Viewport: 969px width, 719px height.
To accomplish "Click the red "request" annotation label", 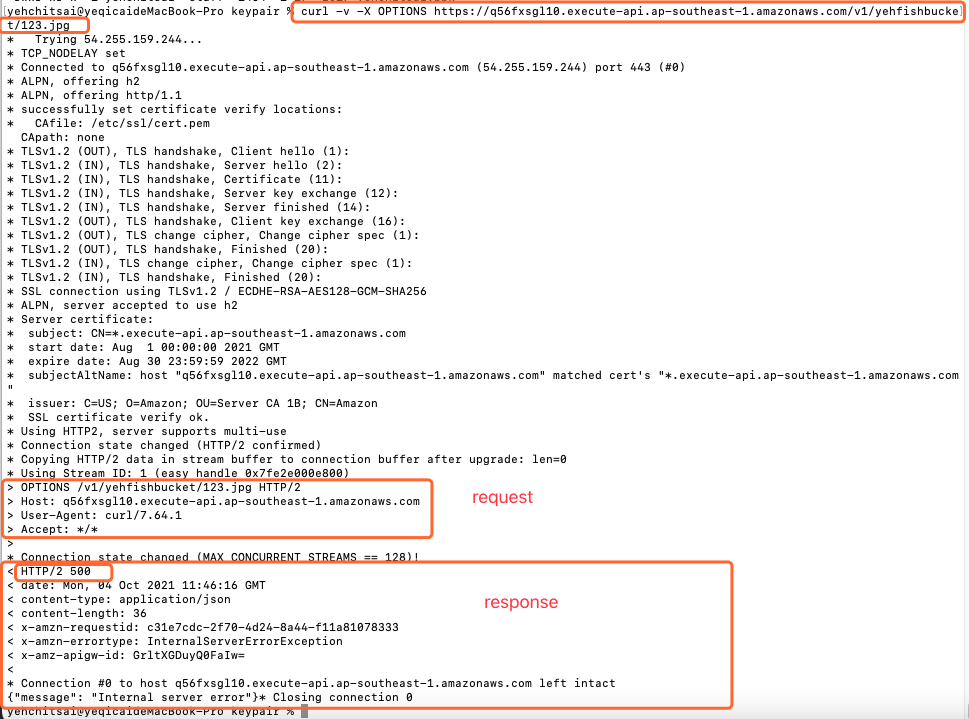I will pos(502,497).
